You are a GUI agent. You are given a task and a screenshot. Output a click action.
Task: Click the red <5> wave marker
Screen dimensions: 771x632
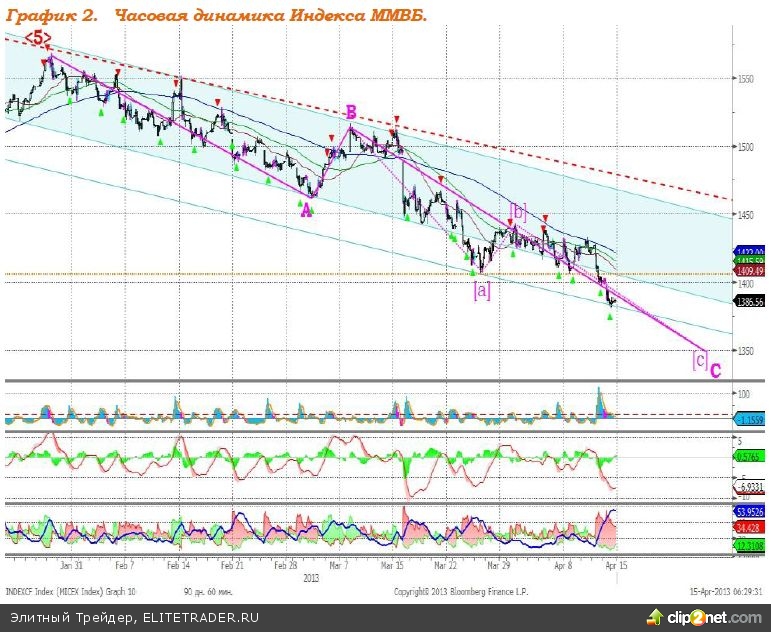point(38,38)
